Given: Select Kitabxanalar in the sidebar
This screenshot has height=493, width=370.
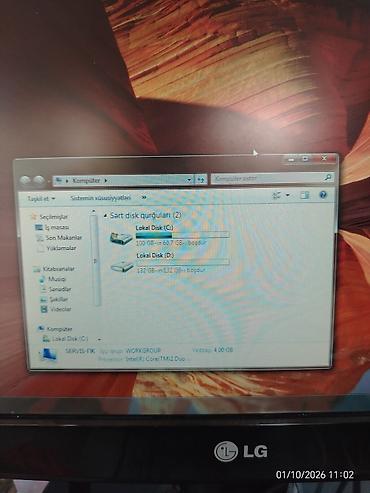Looking at the screenshot, I should click(x=59, y=269).
